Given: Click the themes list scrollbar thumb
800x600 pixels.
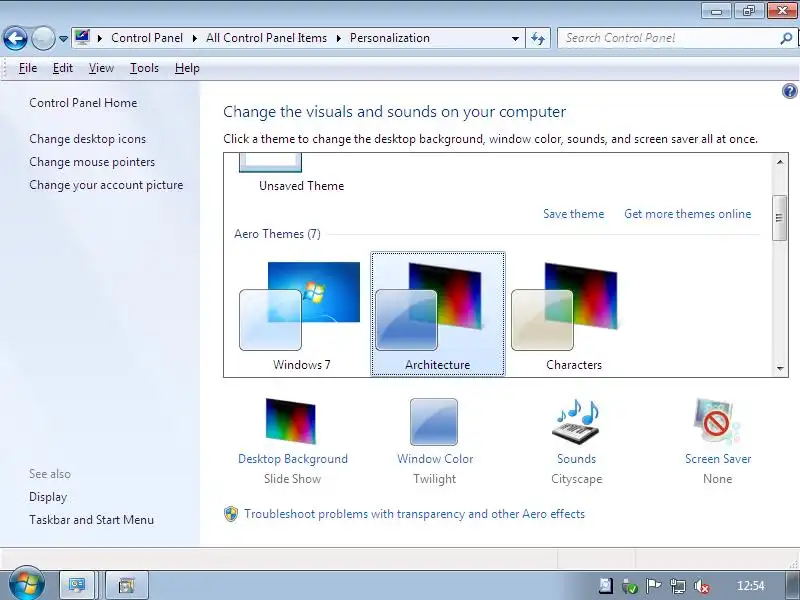Looking at the screenshot, I should (x=780, y=218).
